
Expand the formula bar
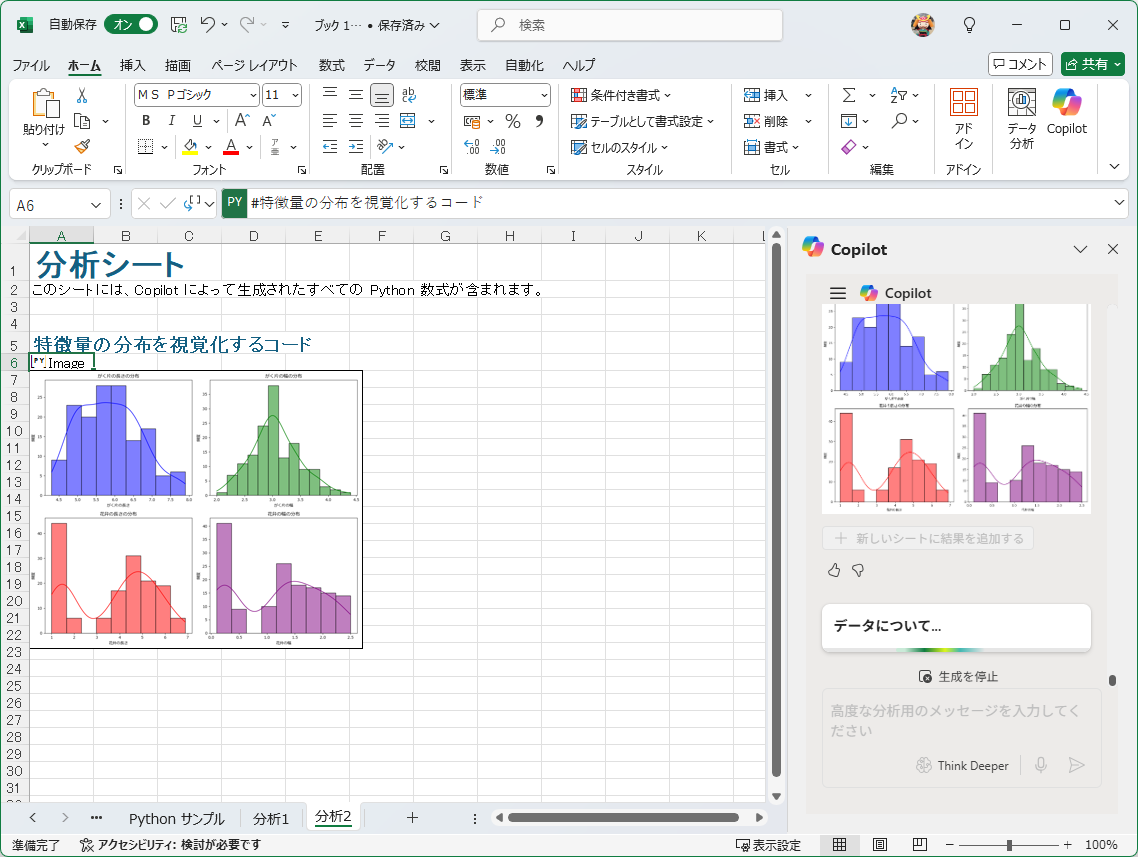(1118, 202)
